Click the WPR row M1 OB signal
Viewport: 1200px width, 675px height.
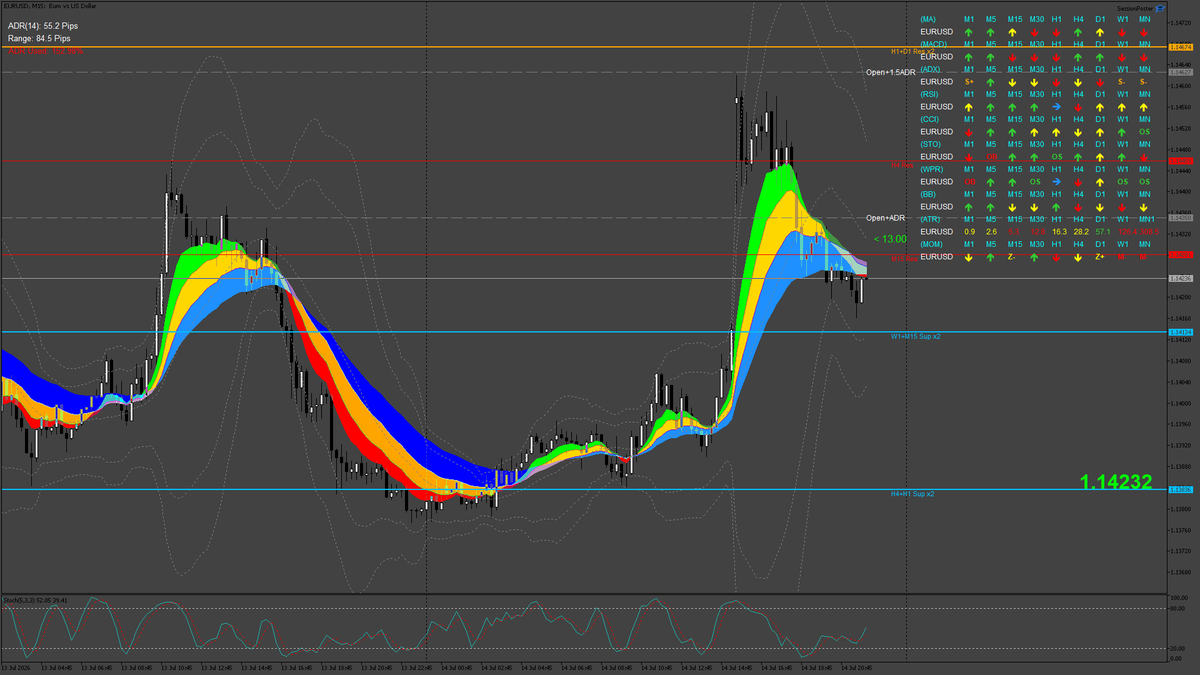[x=970, y=182]
